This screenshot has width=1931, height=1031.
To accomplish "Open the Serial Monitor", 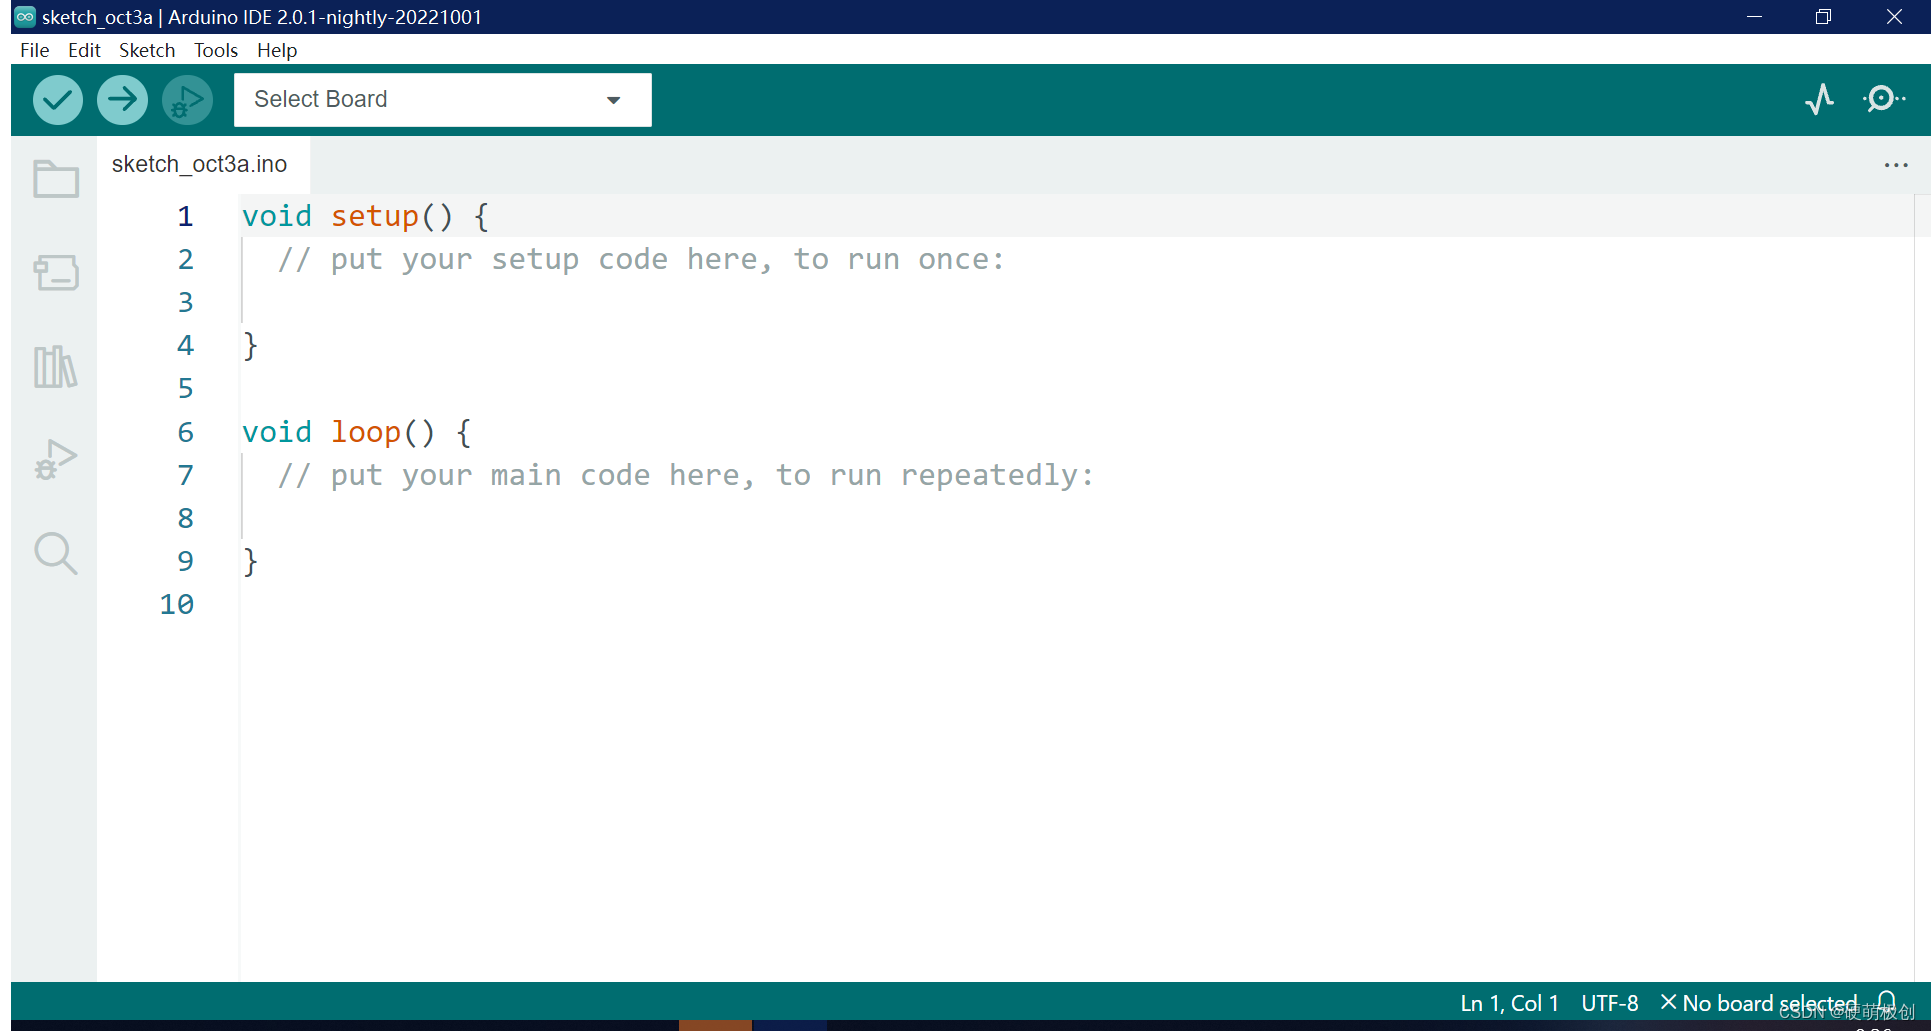I will click(x=1884, y=99).
